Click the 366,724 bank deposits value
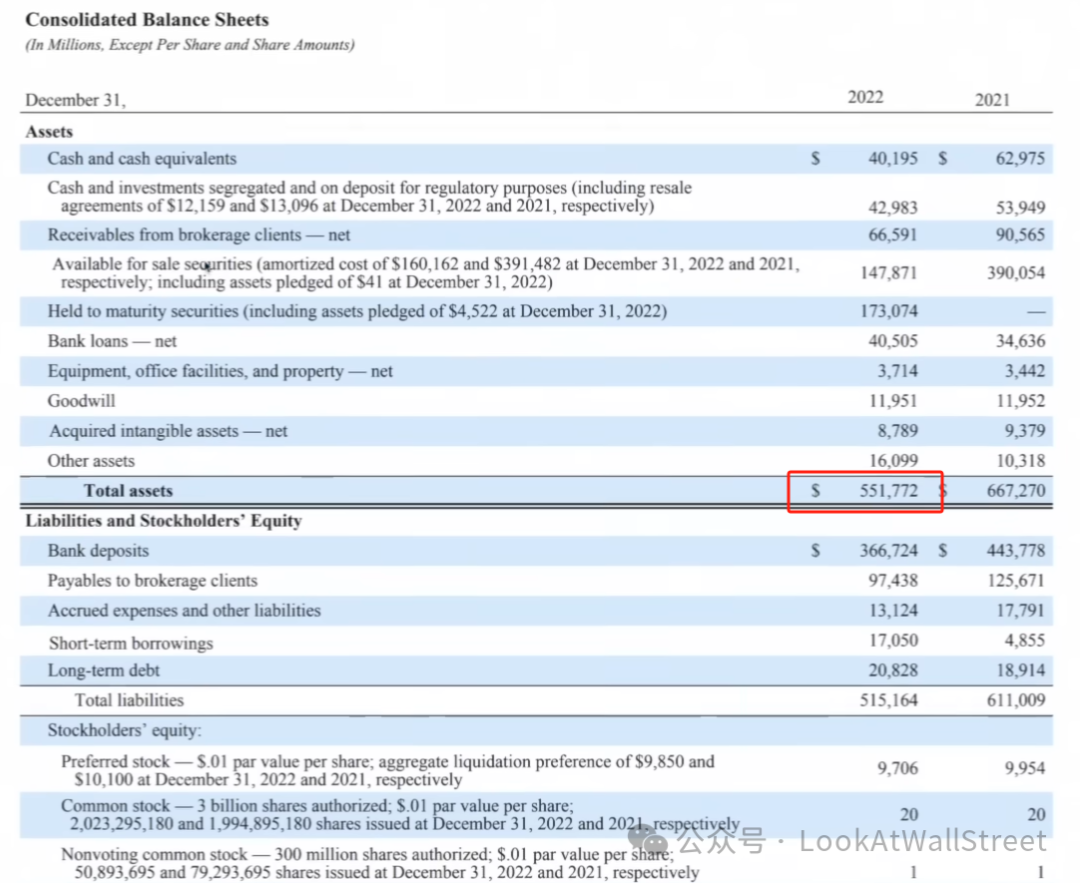 point(889,551)
